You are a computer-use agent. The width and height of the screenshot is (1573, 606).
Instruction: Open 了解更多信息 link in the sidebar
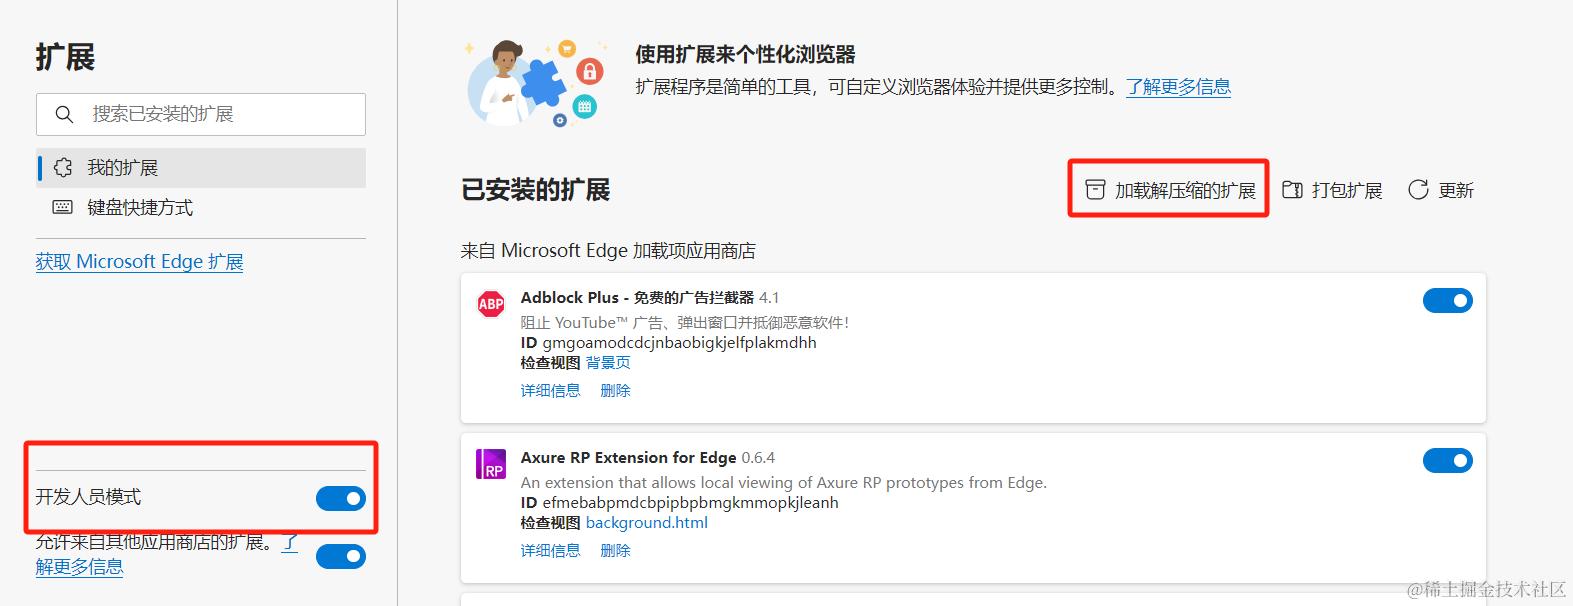point(79,566)
